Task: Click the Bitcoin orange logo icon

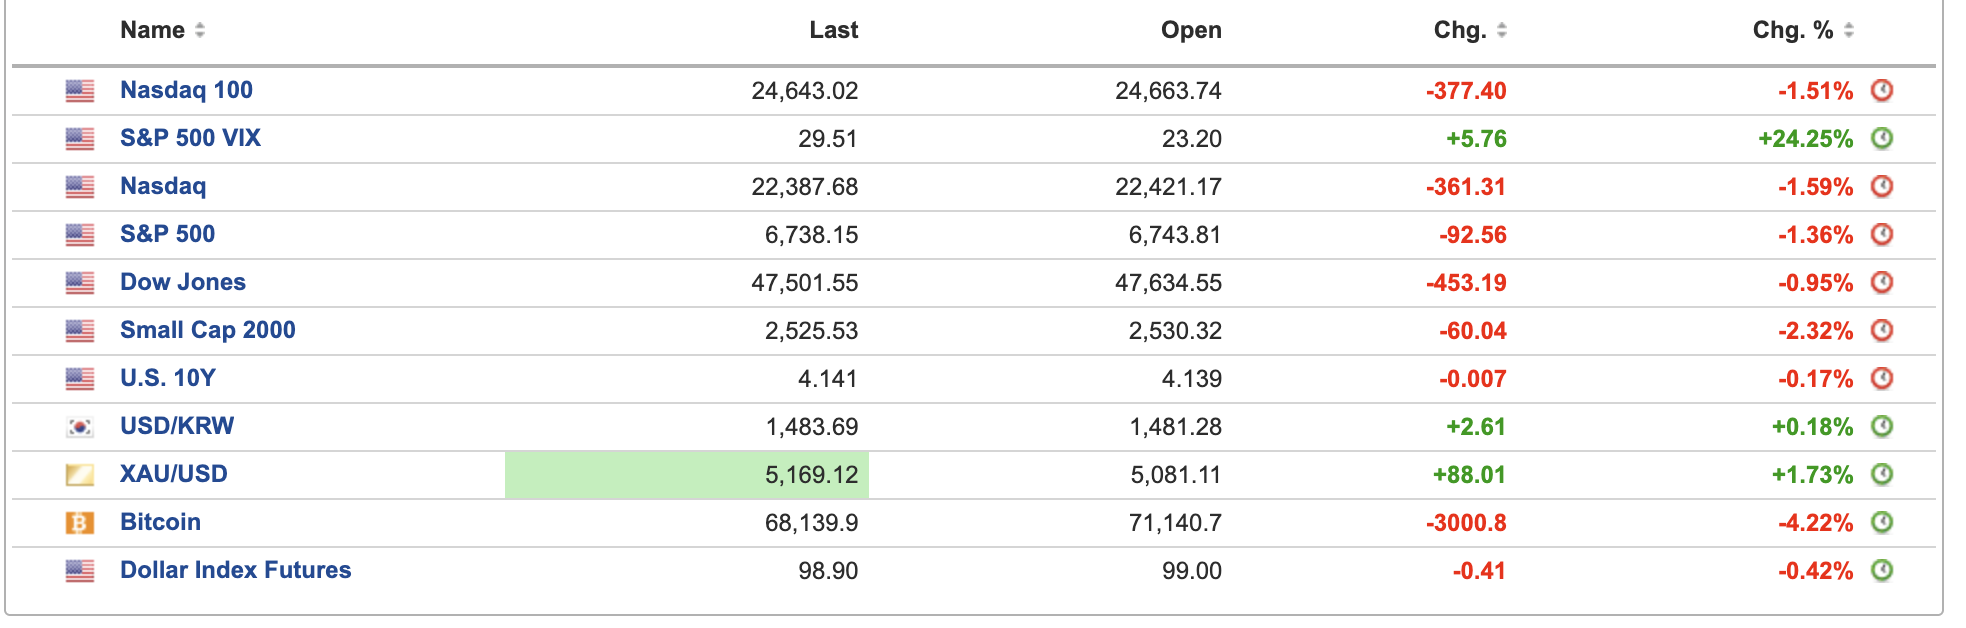Action: point(80,523)
